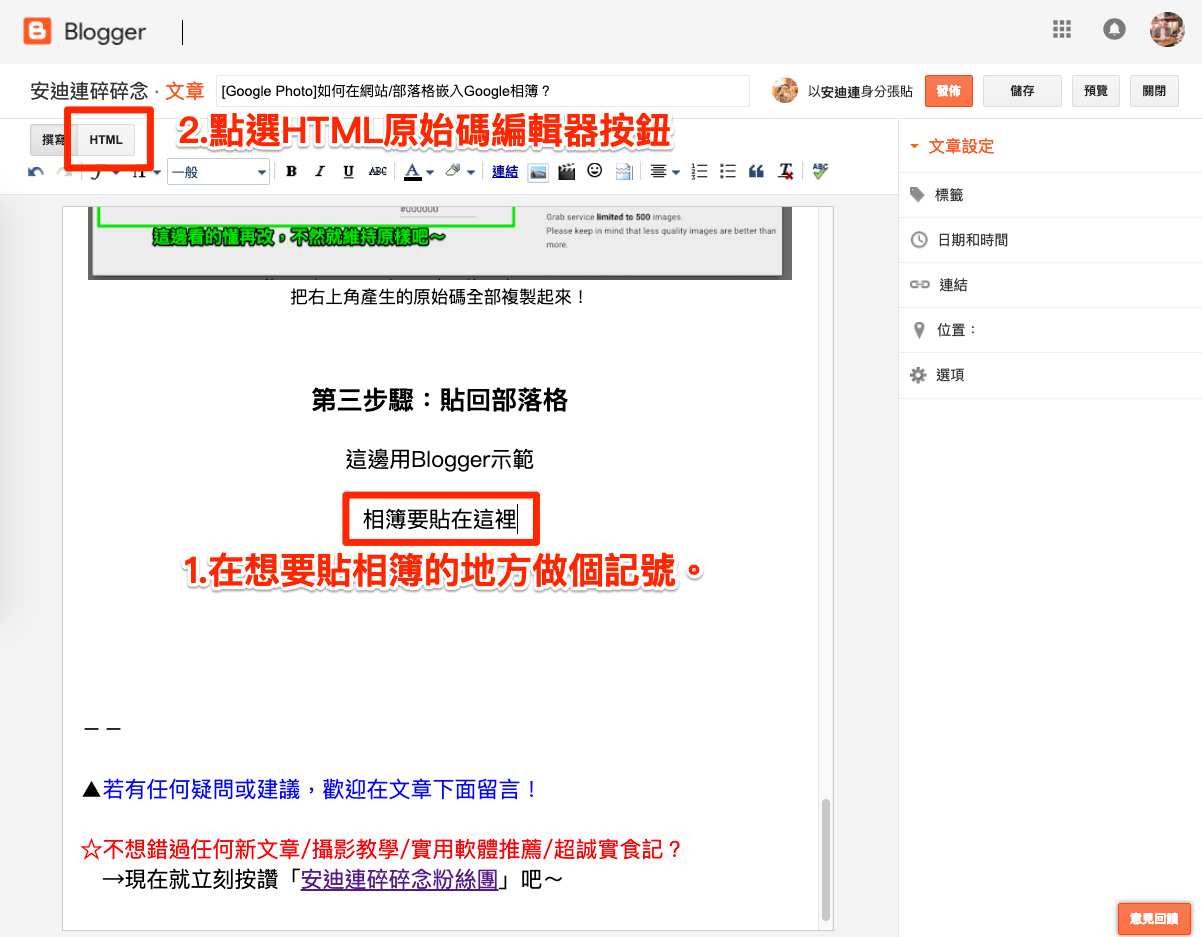This screenshot has width=1202, height=937.
Task: Click the author avatar beside 以安迪連身分張貼
Action: tap(785, 90)
